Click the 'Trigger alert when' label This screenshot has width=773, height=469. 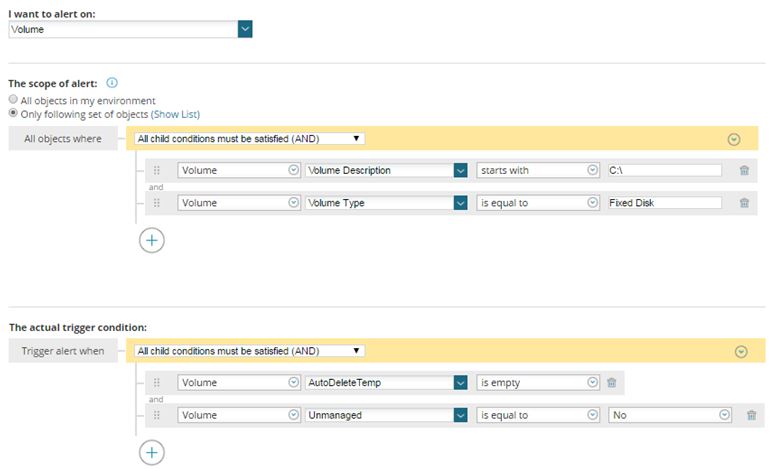click(63, 351)
